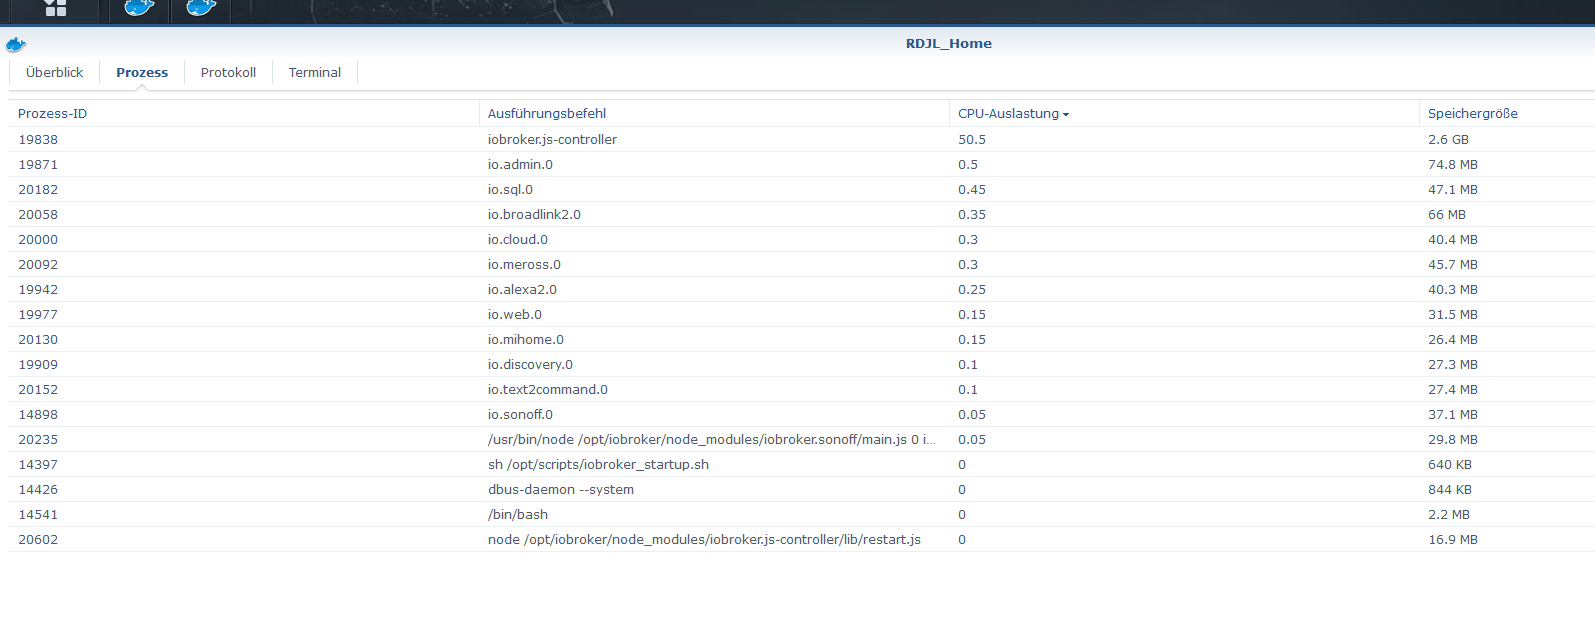The image size is (1595, 627).
Task: Select the io.text2command.0 process
Action: pyautogui.click(x=548, y=390)
